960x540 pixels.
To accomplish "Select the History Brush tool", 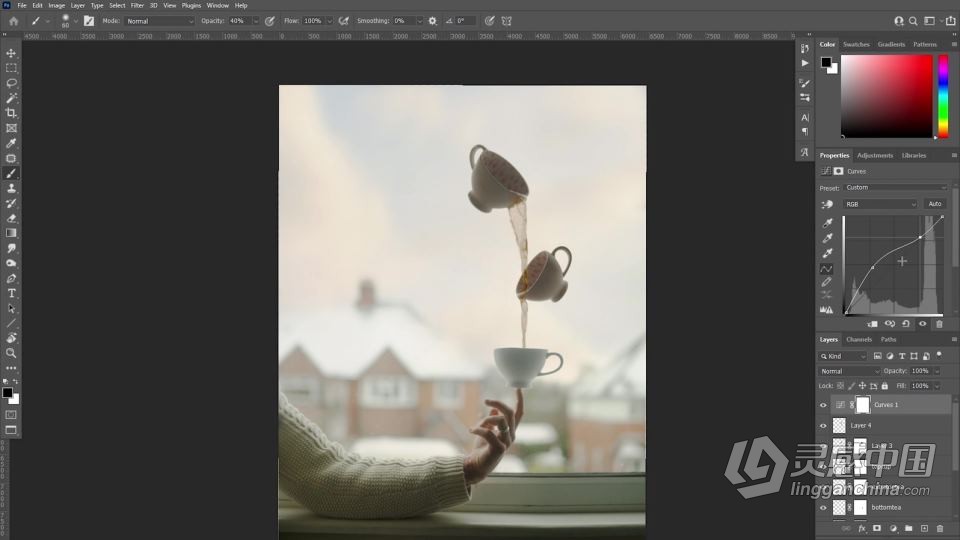I will coord(11,203).
